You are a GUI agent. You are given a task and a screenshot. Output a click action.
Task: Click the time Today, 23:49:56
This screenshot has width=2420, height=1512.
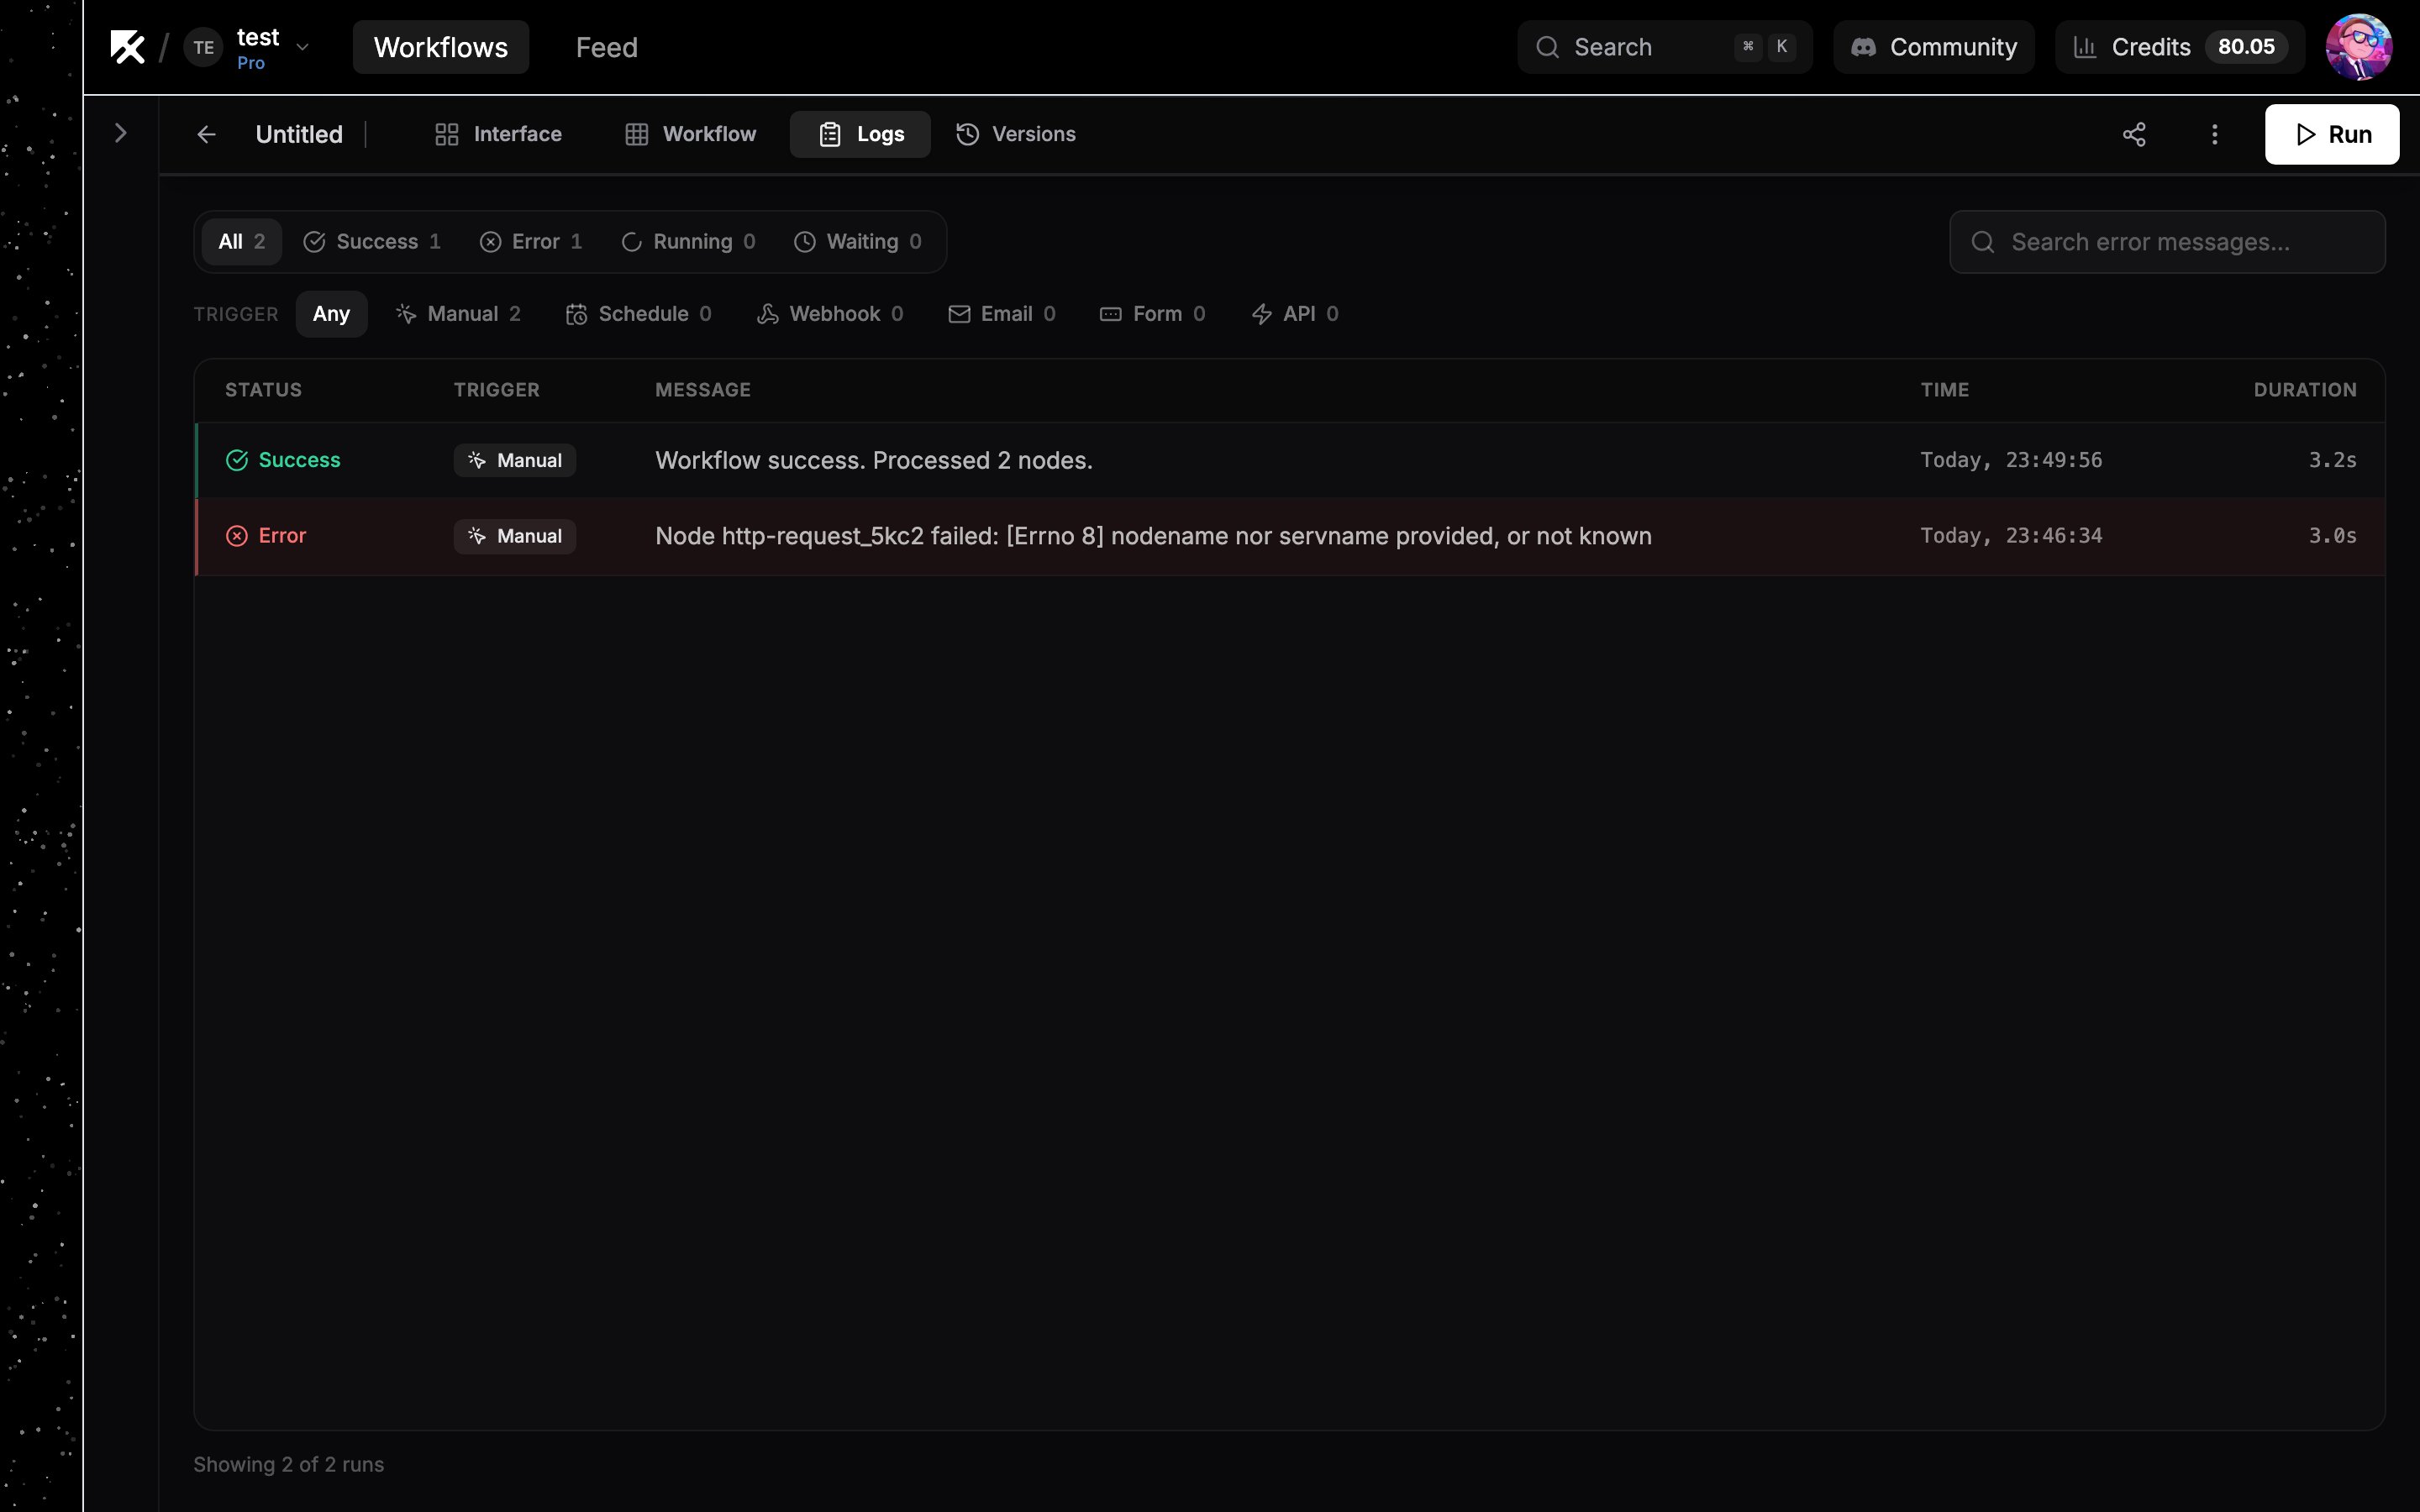[x=2011, y=460]
